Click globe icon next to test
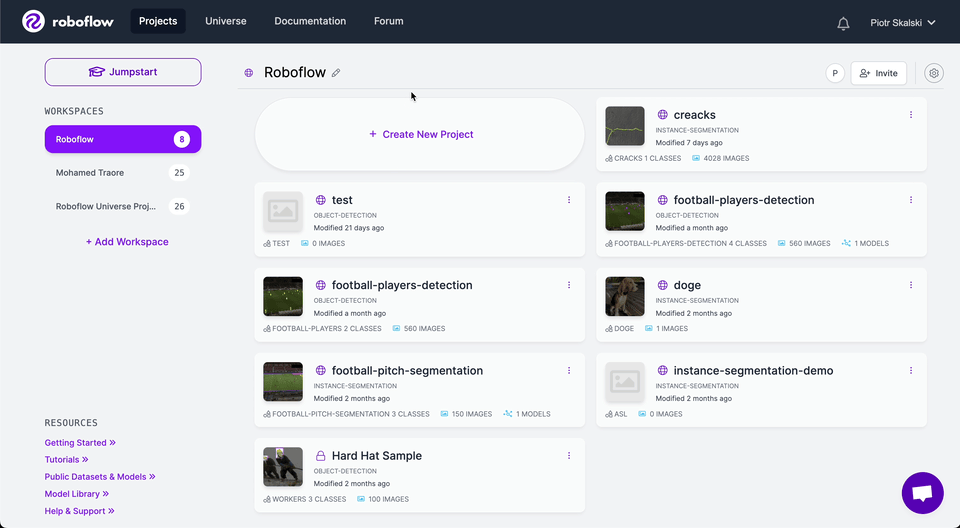Viewport: 960px width, 528px height. click(x=320, y=200)
